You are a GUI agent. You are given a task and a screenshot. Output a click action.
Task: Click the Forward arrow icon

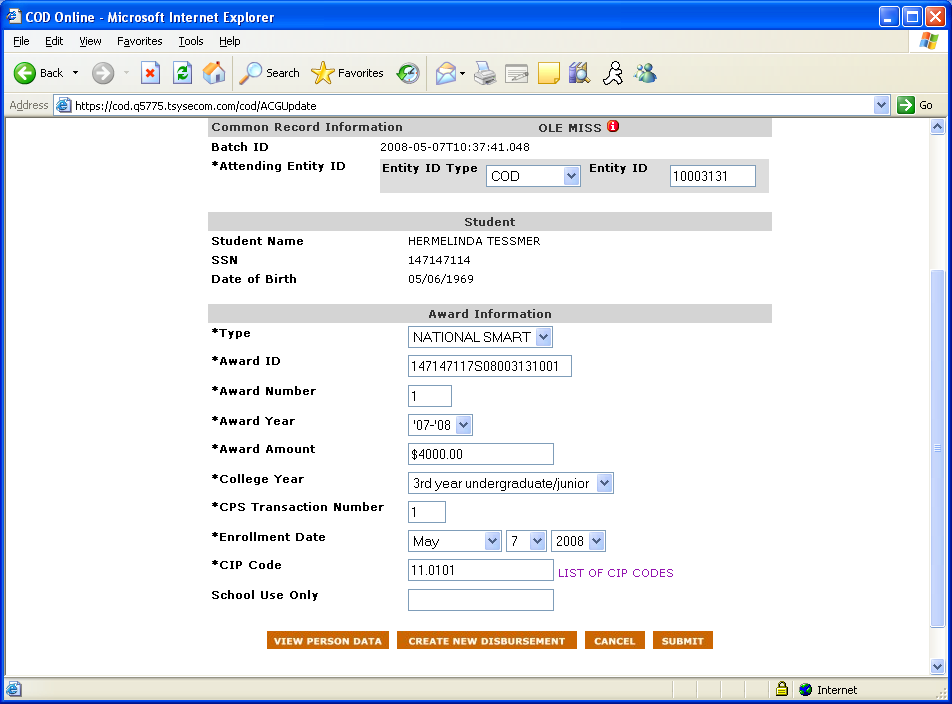tap(103, 73)
